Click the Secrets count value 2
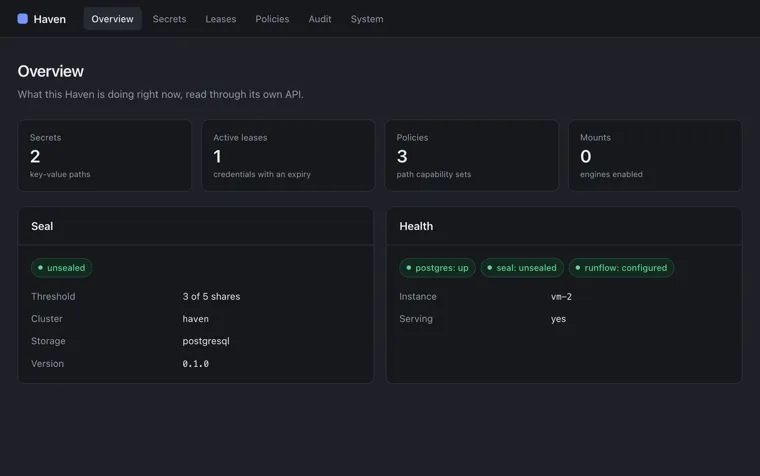Viewport: 760px width, 476px height. click(35, 157)
